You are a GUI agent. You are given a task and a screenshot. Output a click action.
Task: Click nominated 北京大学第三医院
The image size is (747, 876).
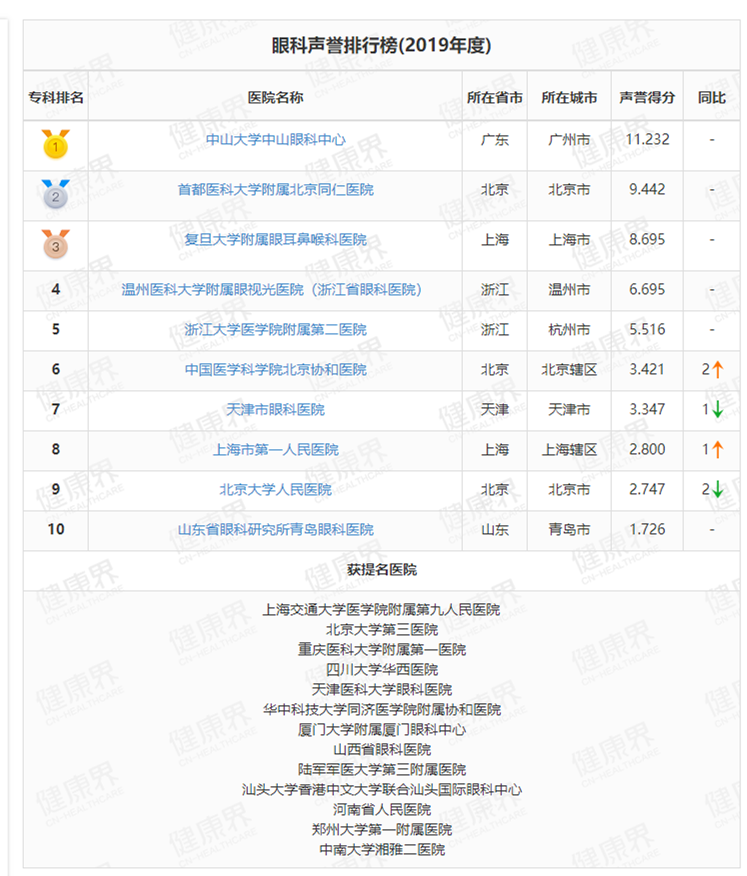(x=382, y=630)
